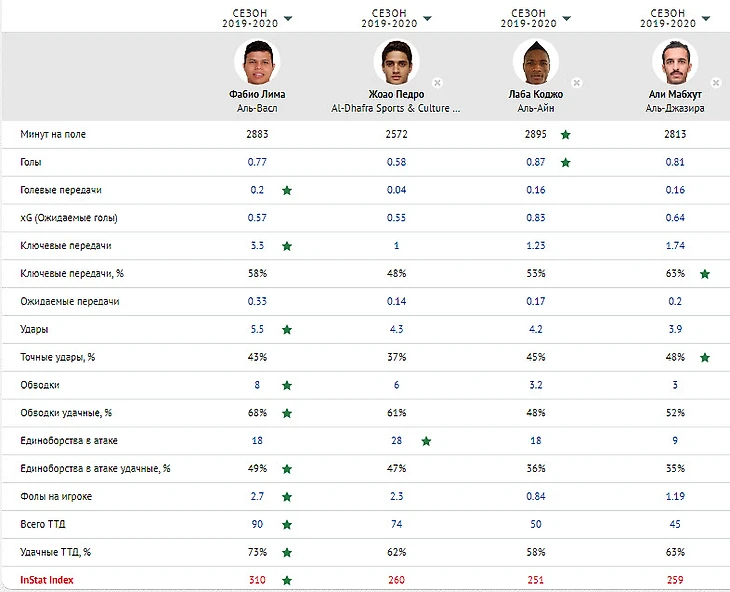Image resolution: width=730 pixels, height=592 pixels.
Task: Click the star beside Али Мабхут's 63% key passes
Action: pyautogui.click(x=705, y=273)
